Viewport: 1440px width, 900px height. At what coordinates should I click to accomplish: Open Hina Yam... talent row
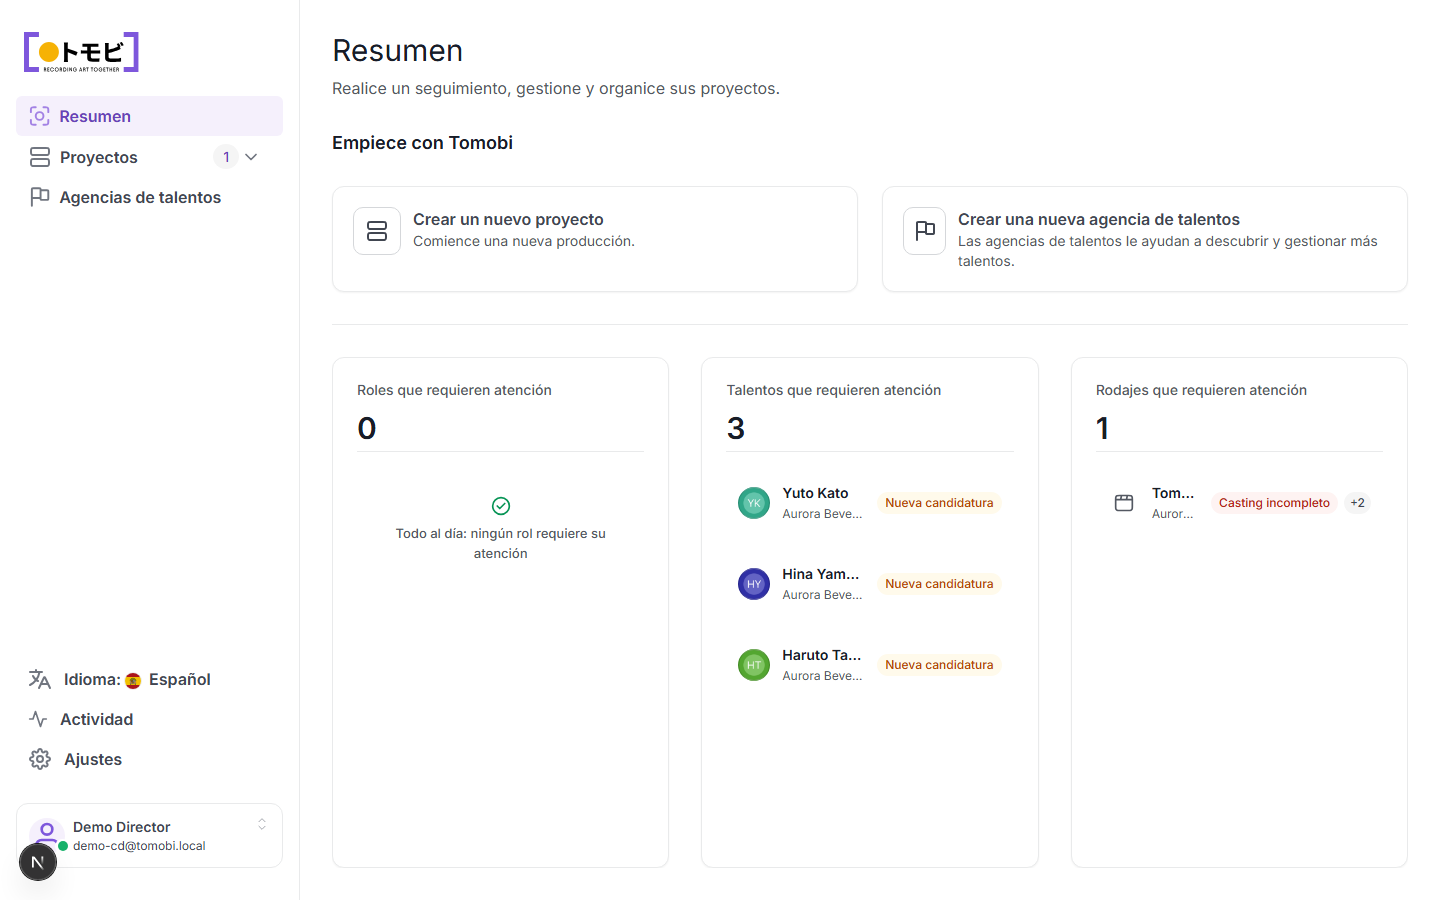click(x=870, y=584)
